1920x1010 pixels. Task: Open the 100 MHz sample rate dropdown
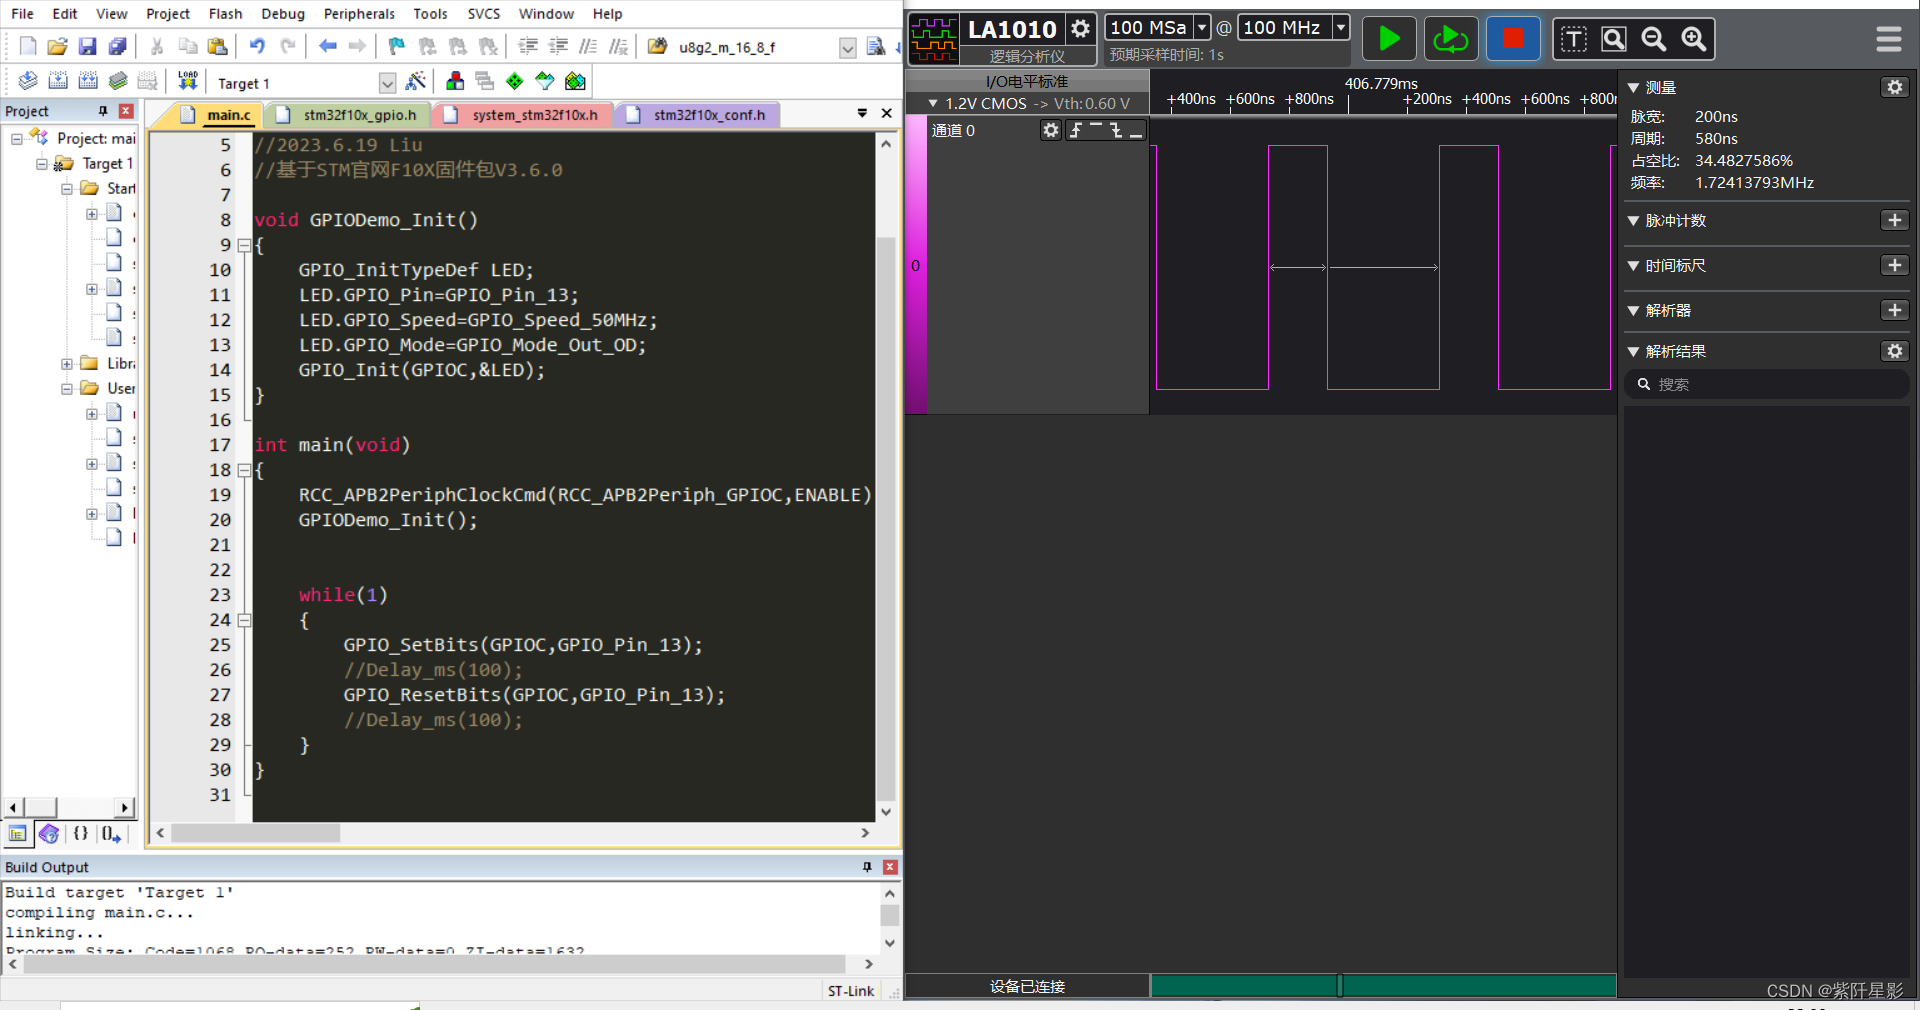pos(1341,28)
